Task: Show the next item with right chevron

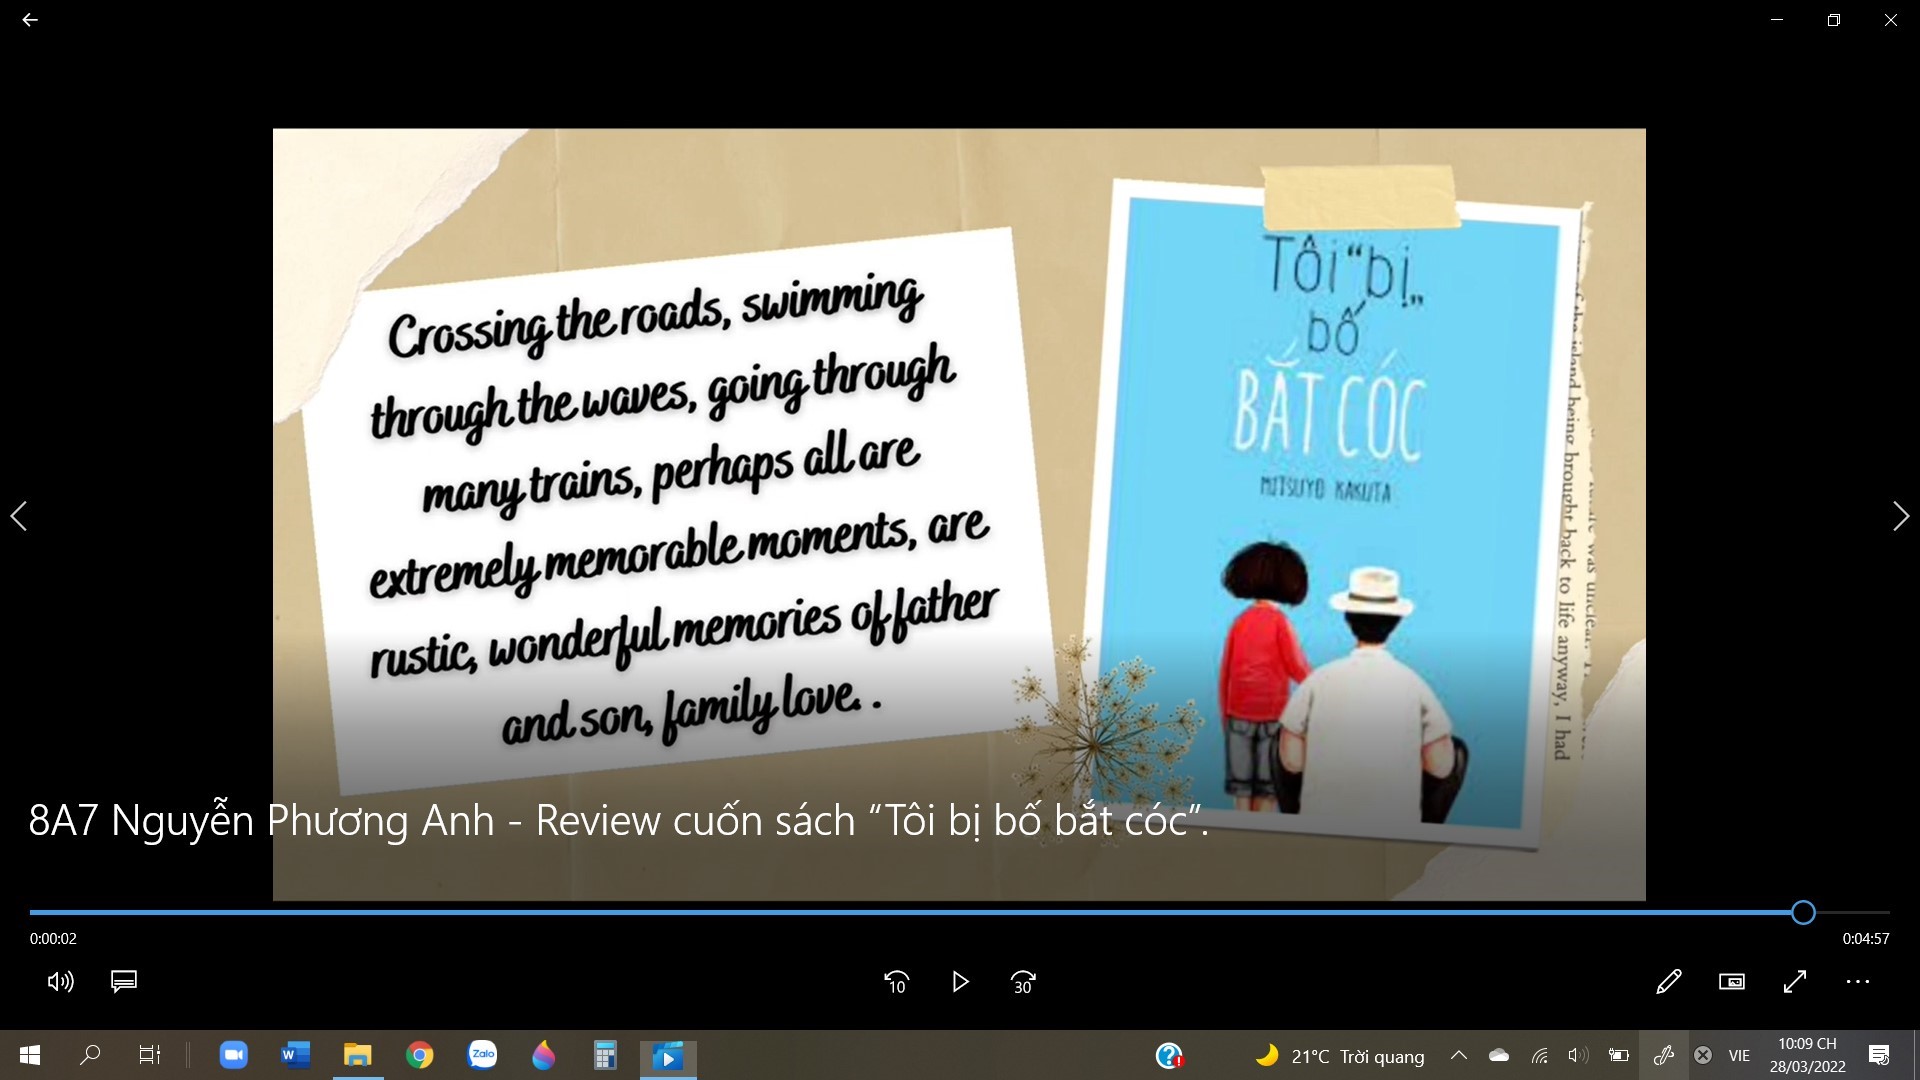Action: [x=1901, y=516]
